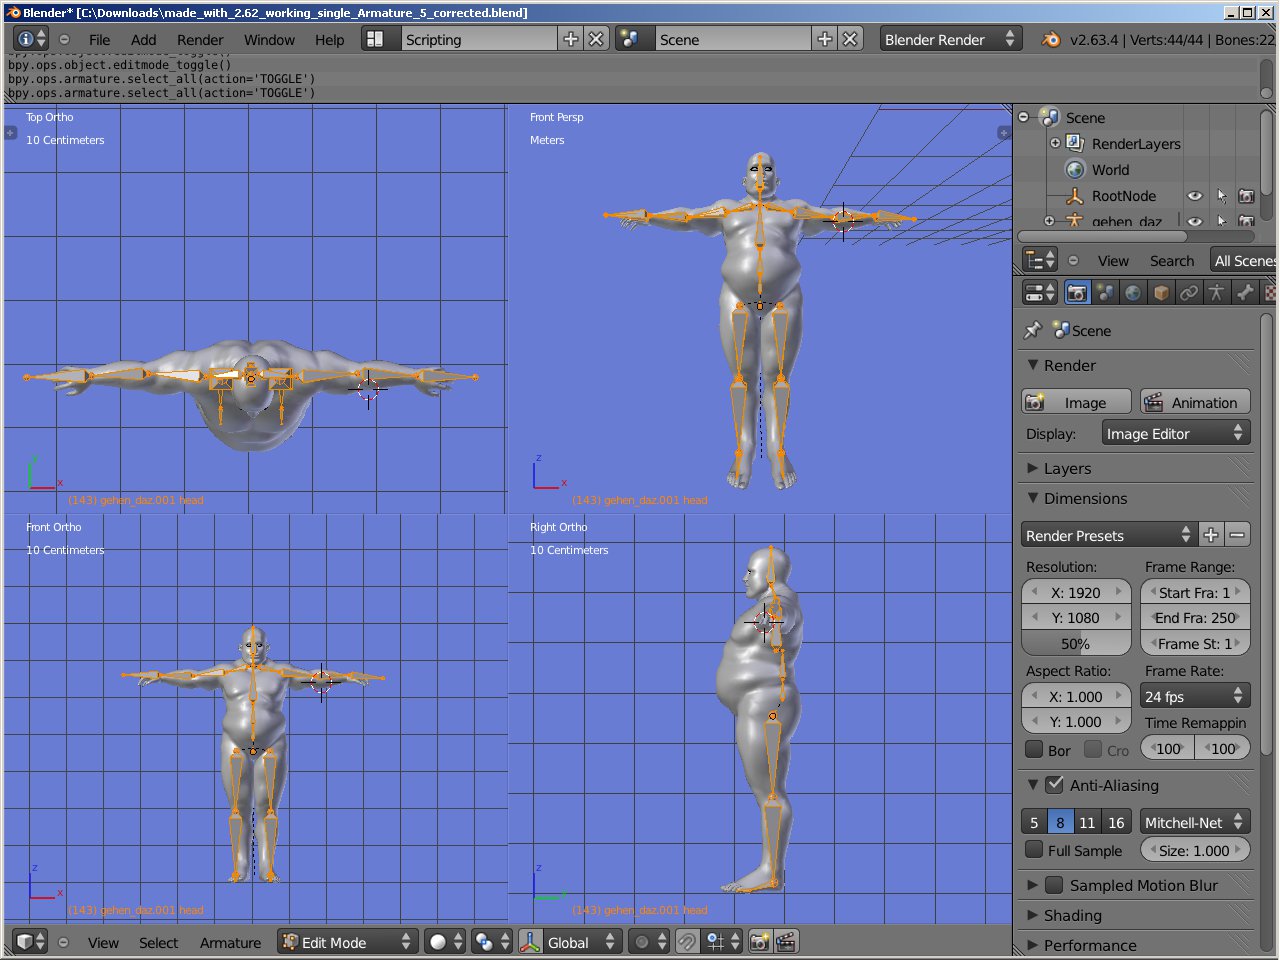The height and width of the screenshot is (960, 1280).
Task: Open the Outliner editor type selector
Action: pos(1040,260)
